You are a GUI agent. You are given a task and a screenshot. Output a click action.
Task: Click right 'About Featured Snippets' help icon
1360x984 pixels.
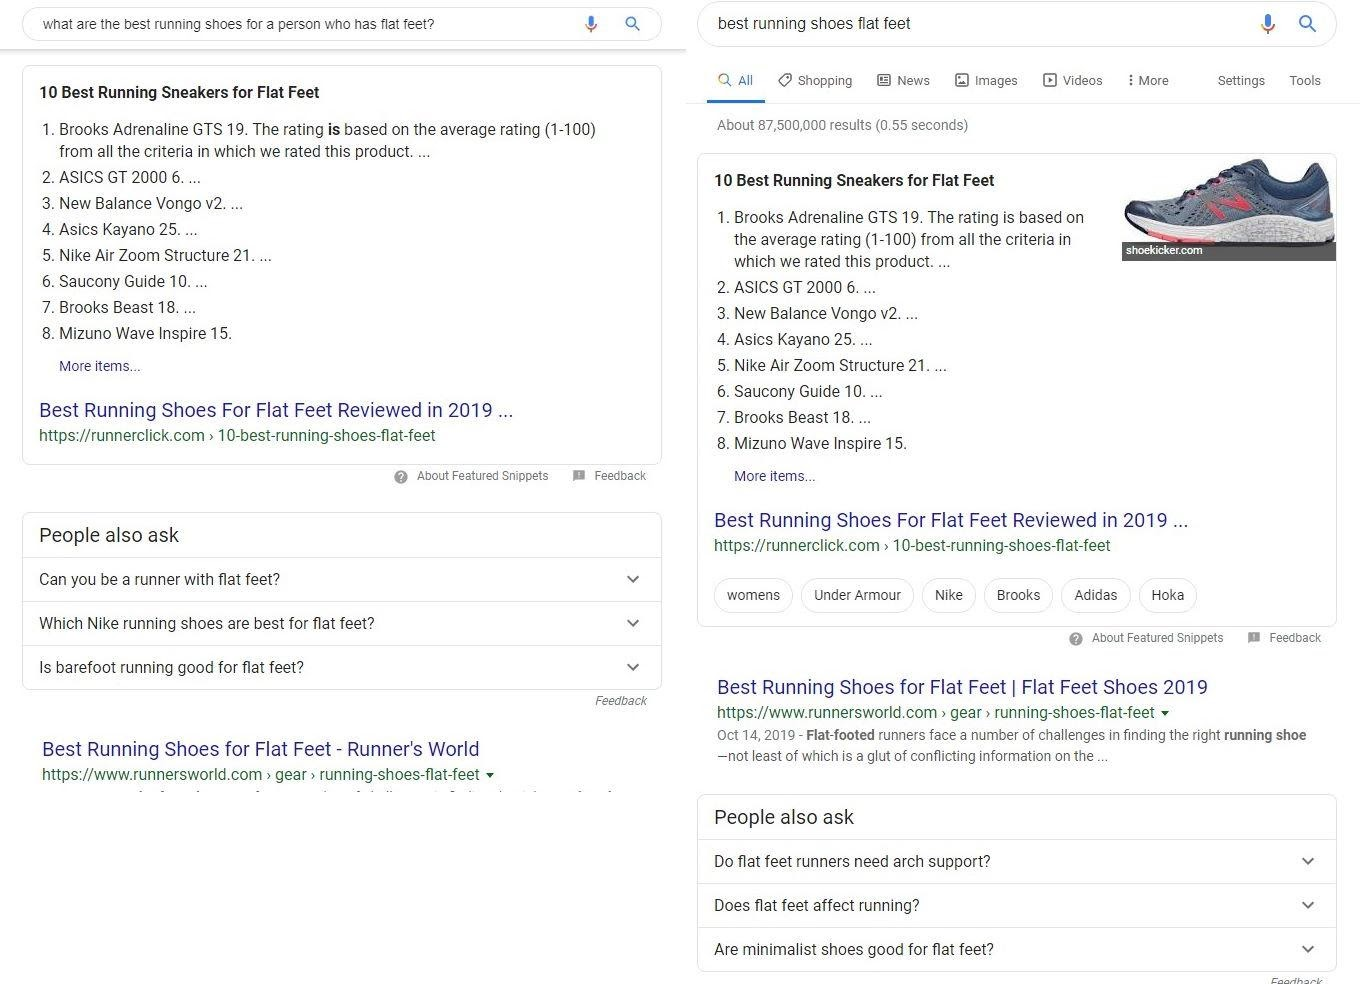1076,639
